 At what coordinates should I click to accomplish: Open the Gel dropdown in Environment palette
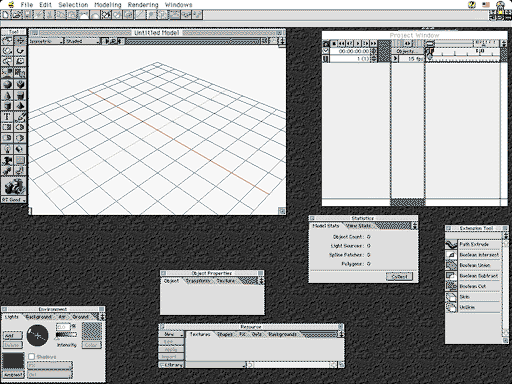(50, 375)
